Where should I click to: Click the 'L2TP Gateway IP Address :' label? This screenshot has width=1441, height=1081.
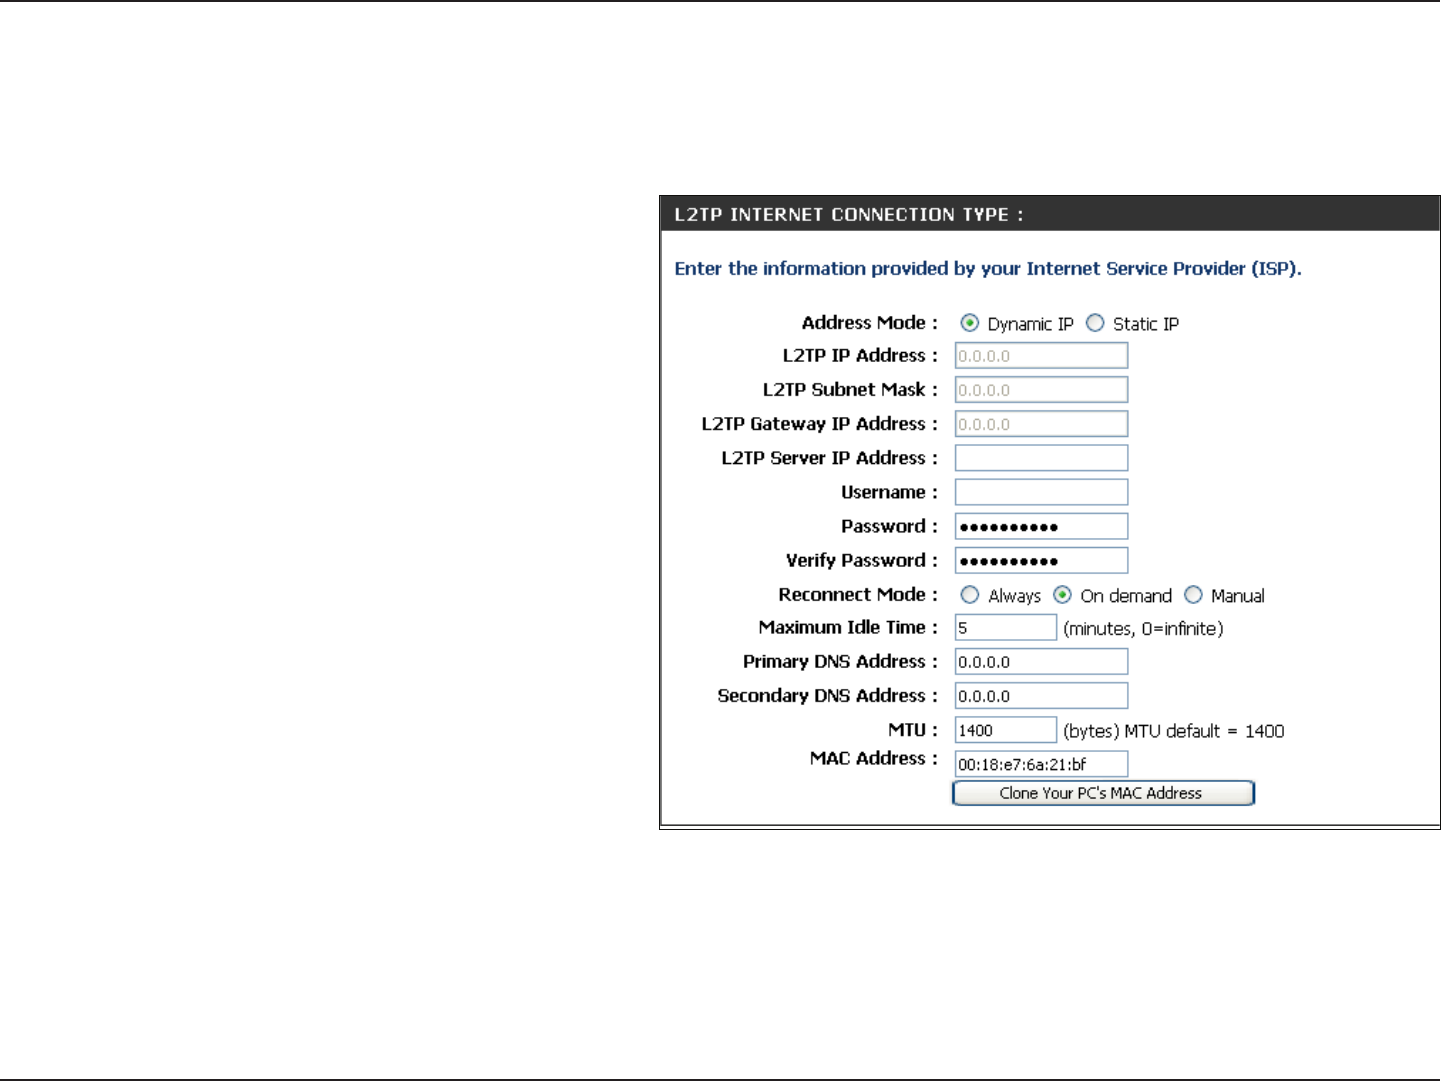820,424
